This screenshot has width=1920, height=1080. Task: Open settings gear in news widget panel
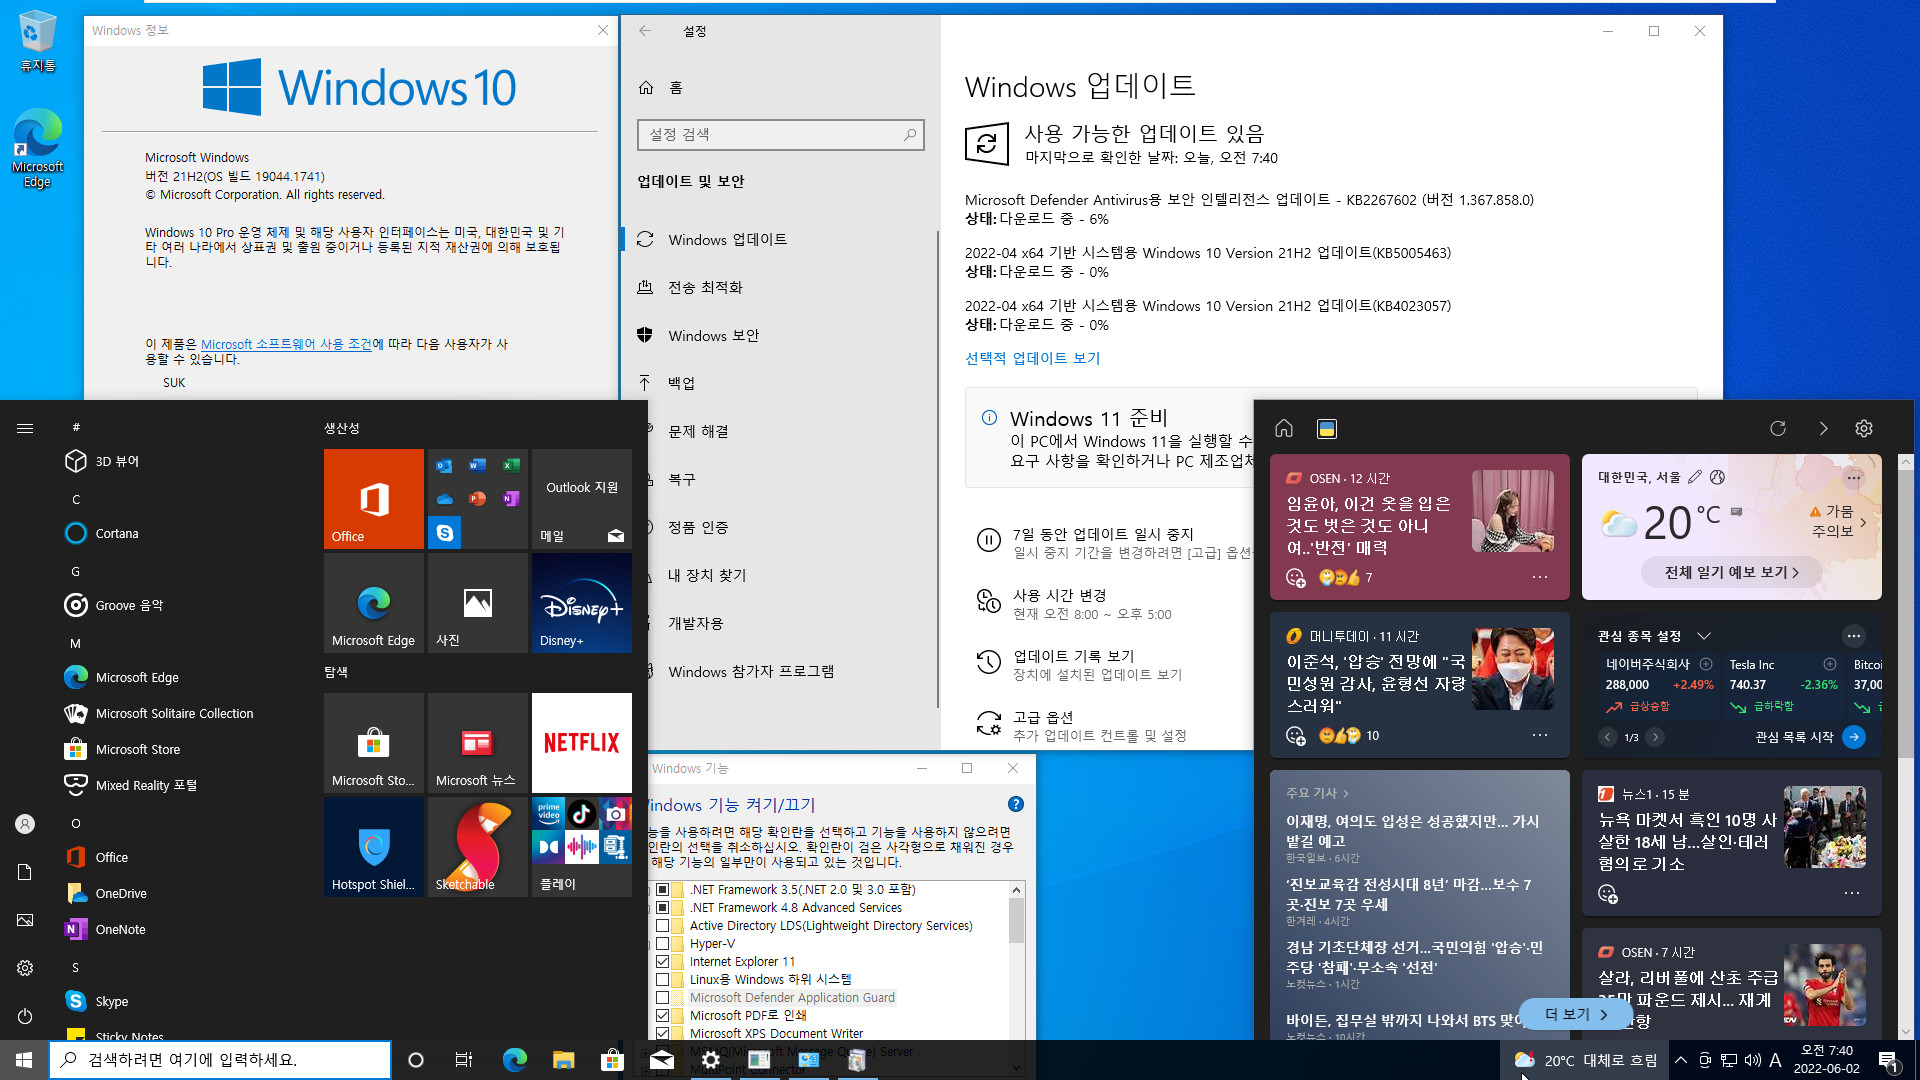(1864, 428)
